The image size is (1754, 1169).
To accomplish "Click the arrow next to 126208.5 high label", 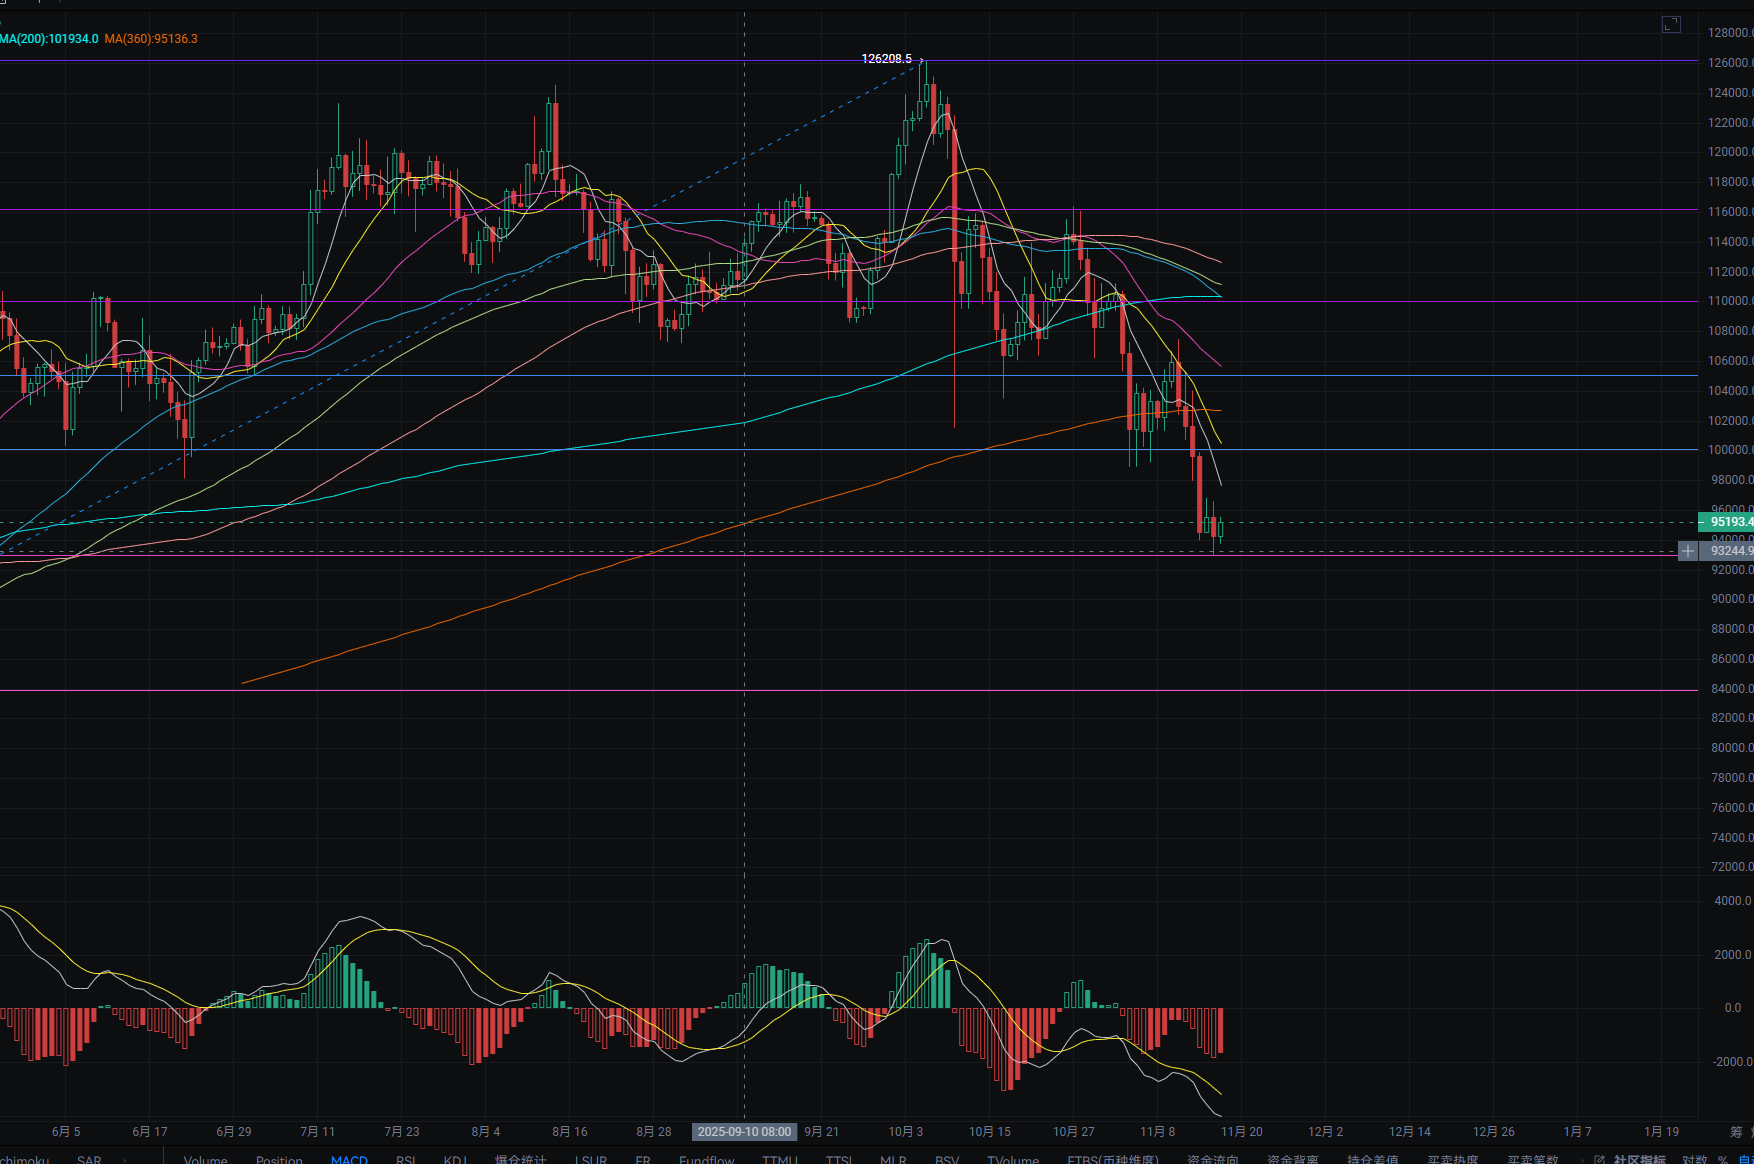I will click(921, 60).
